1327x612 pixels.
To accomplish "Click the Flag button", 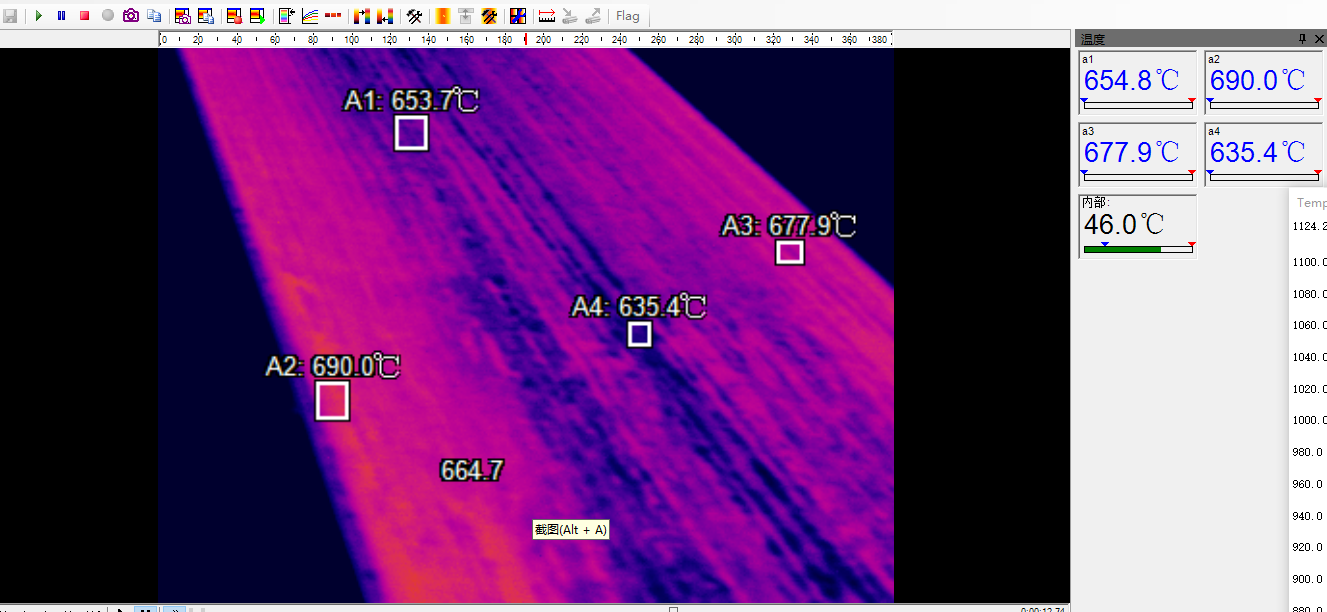I will tap(628, 16).
